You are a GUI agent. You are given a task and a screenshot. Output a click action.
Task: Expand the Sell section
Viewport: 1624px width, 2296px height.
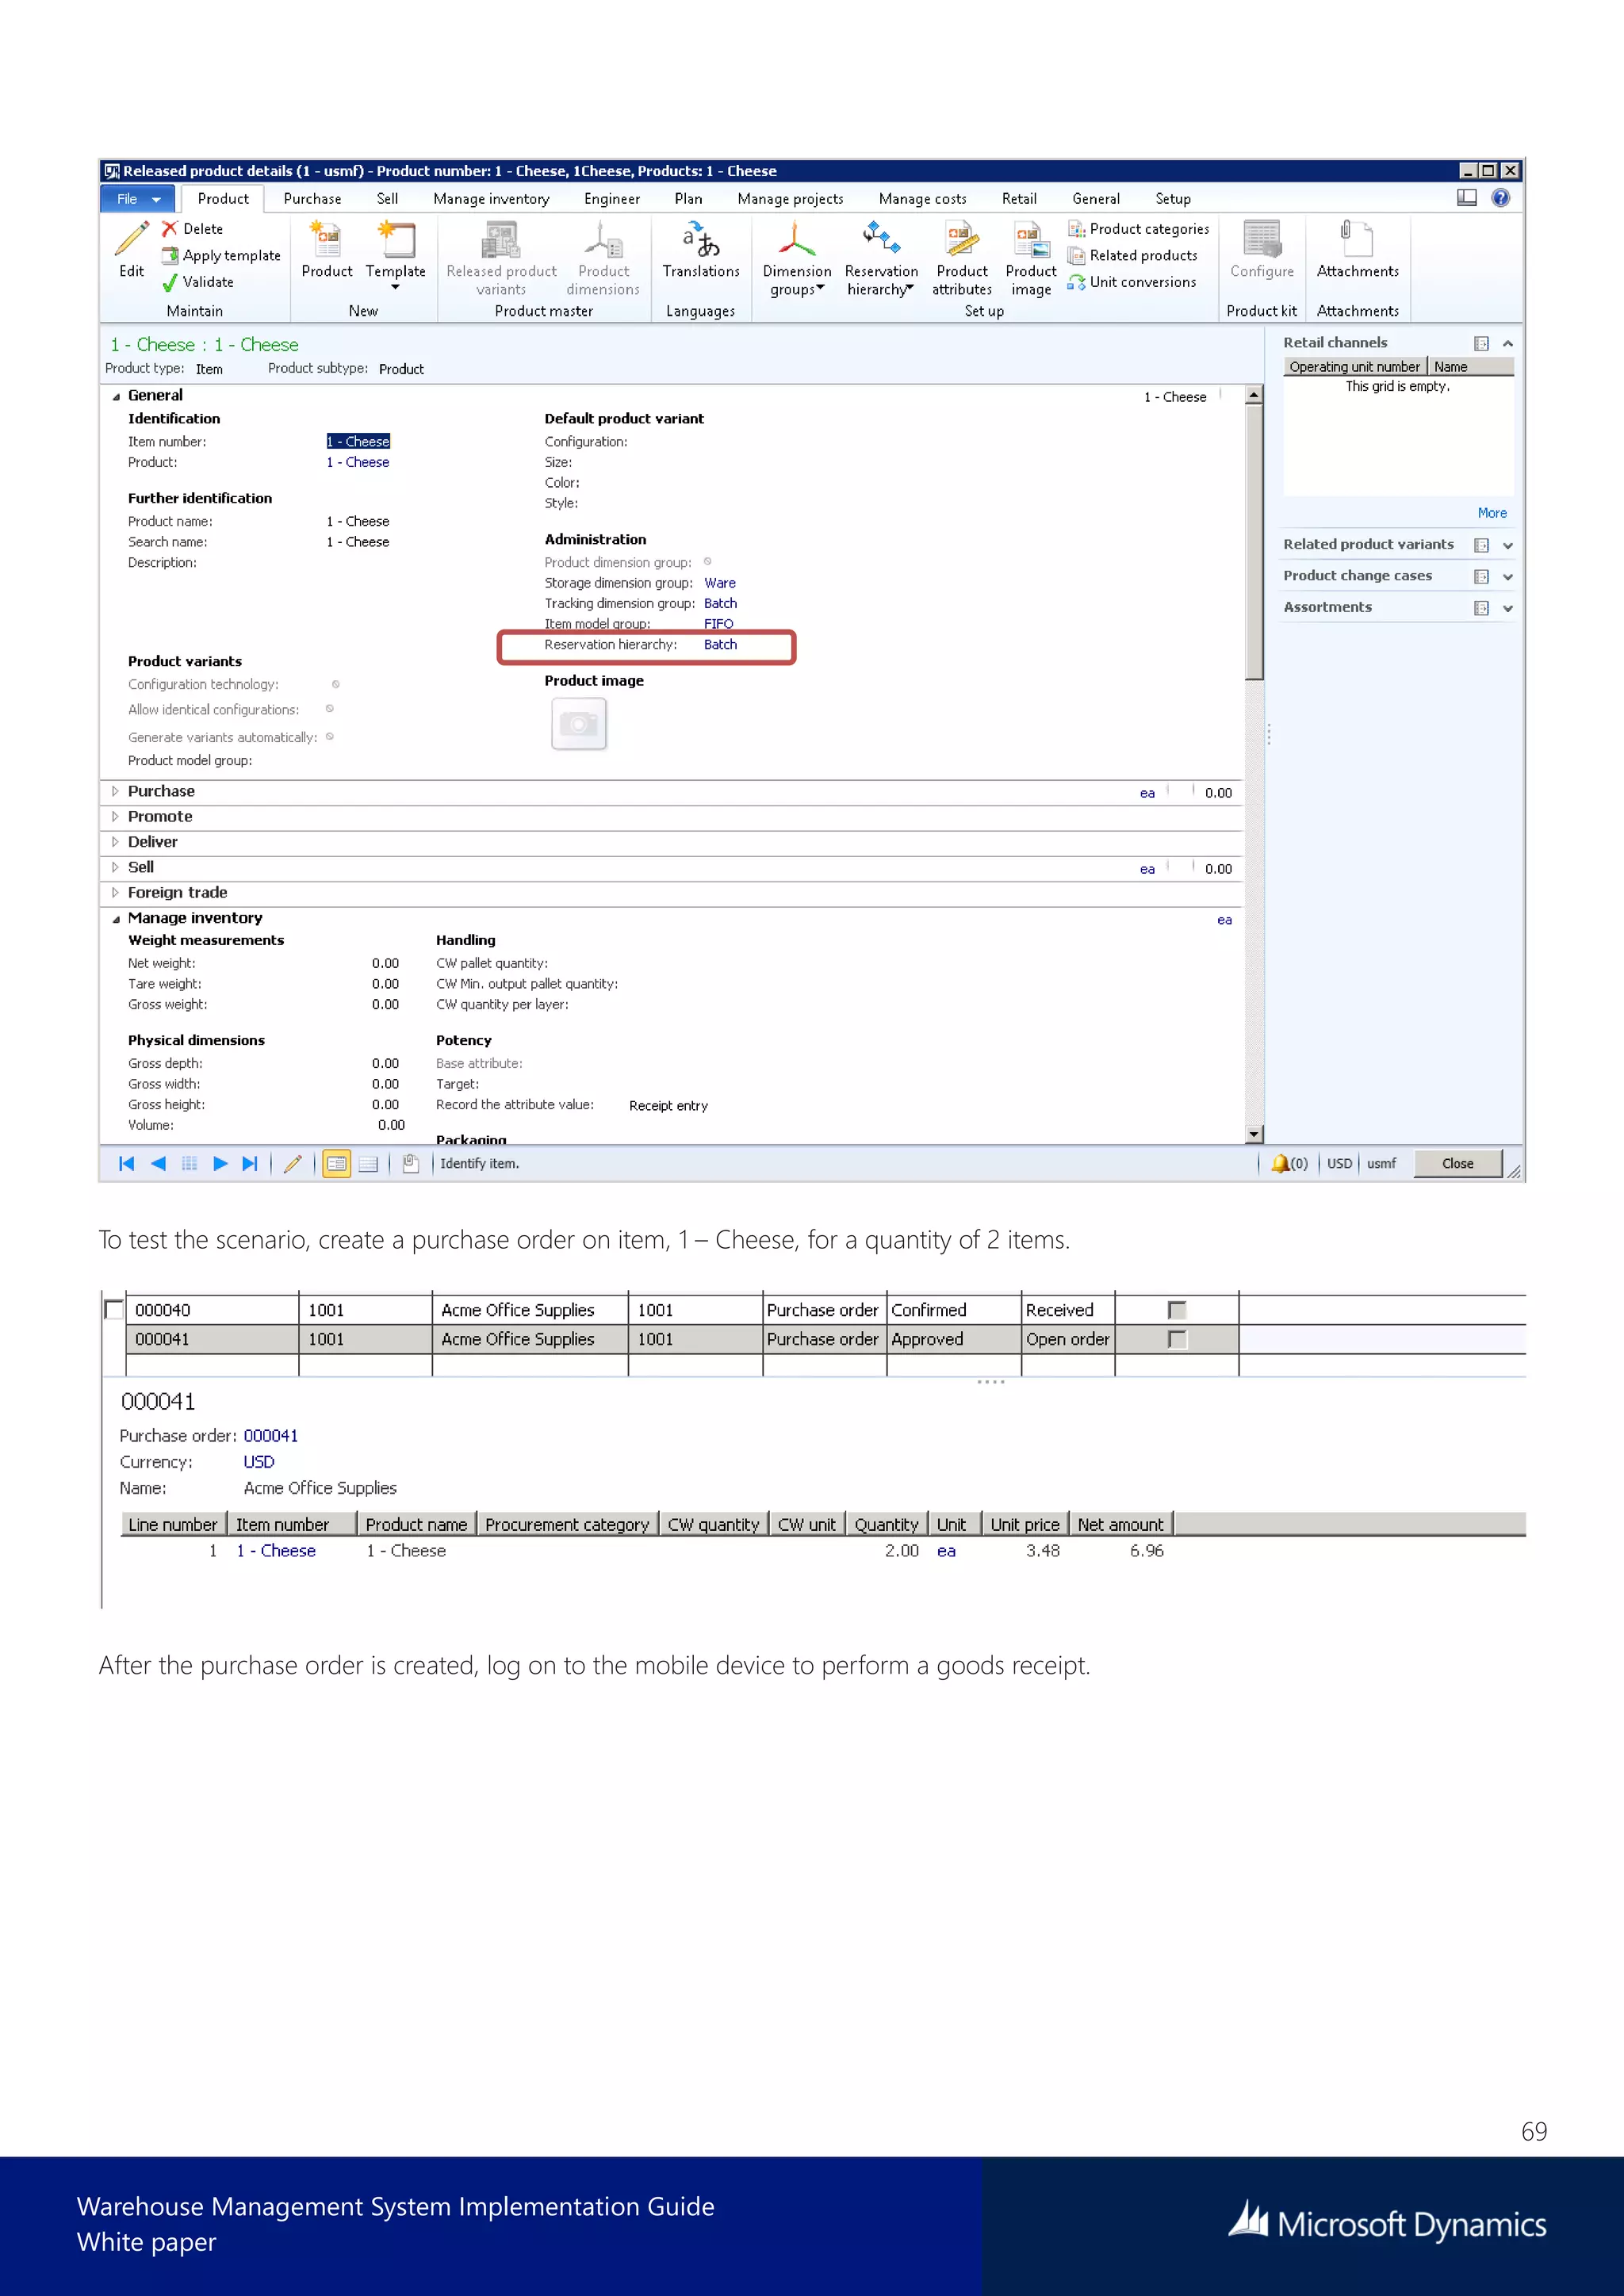[x=116, y=867]
